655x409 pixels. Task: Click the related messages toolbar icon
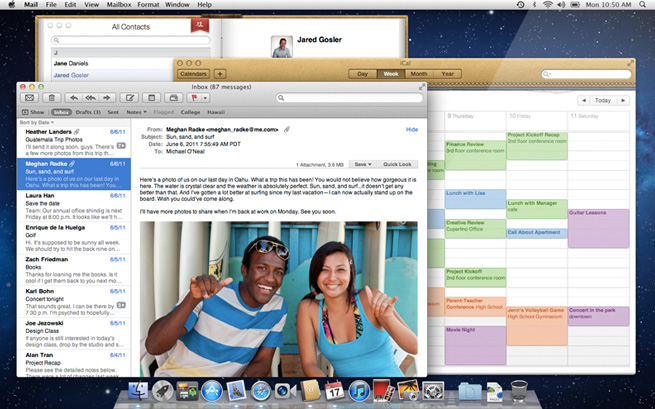[174, 98]
